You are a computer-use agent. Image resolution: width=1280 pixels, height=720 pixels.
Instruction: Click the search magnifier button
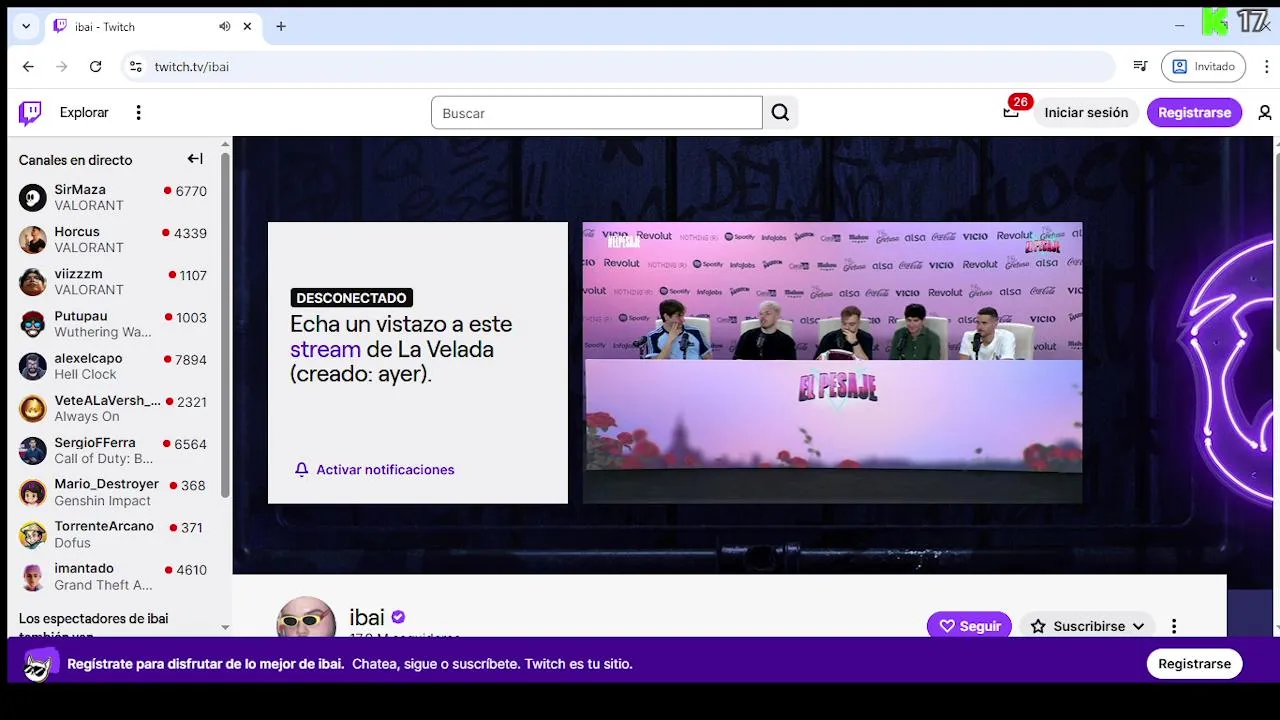[780, 113]
